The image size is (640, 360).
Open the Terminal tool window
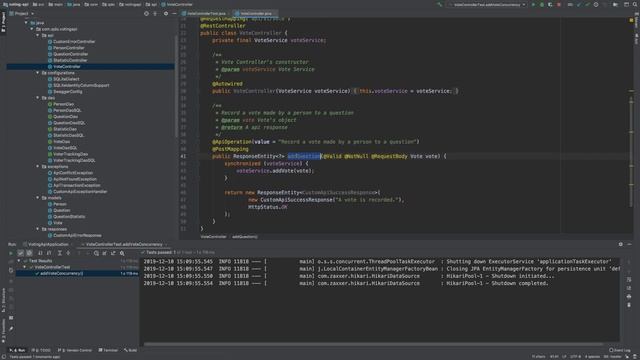[x=108, y=350]
